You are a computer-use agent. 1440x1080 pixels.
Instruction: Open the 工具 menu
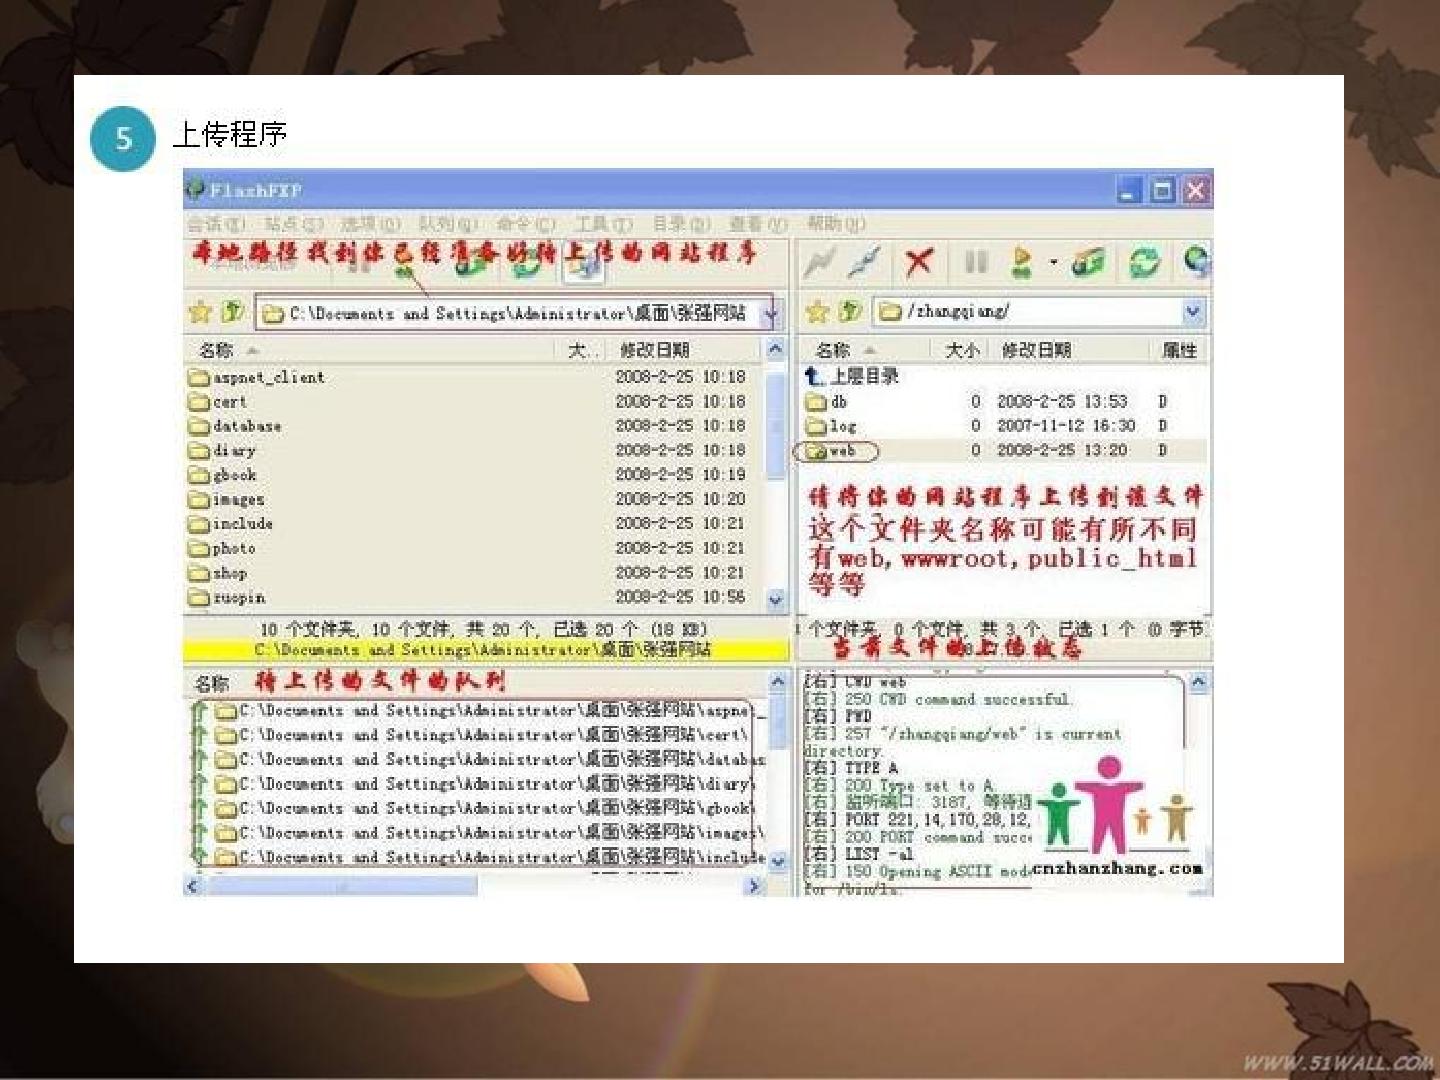603,223
